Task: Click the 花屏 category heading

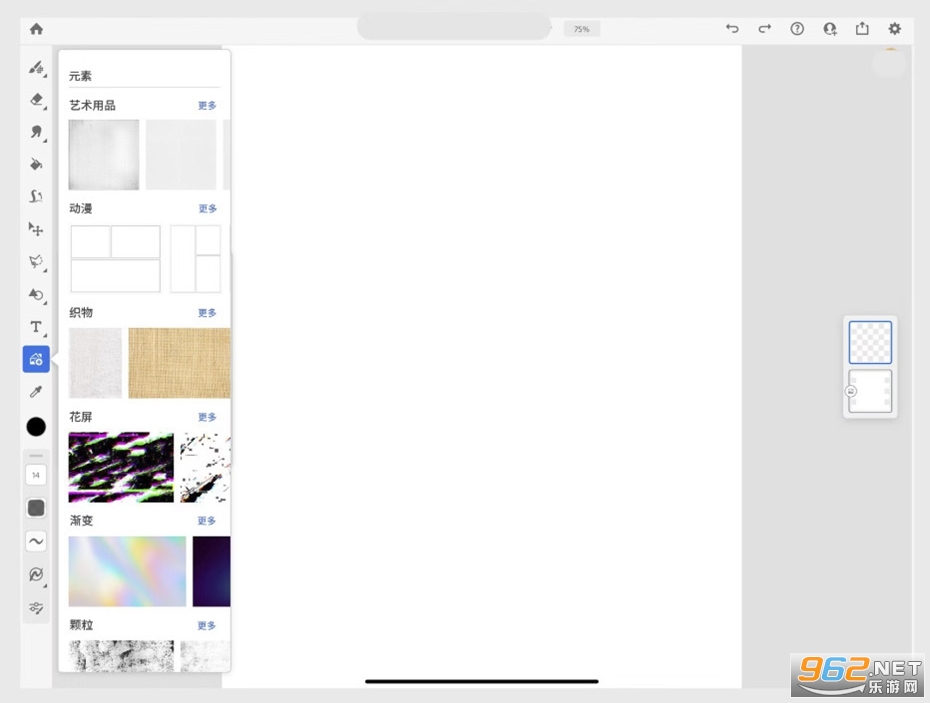Action: 81,417
